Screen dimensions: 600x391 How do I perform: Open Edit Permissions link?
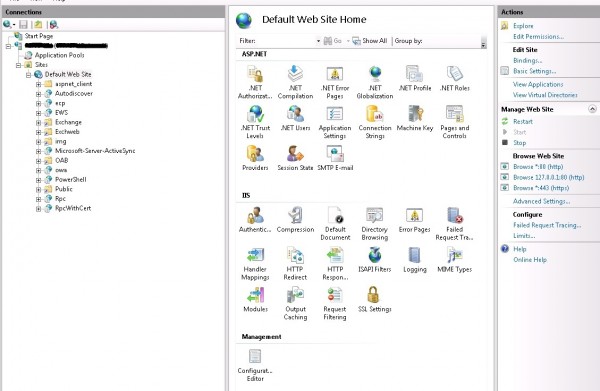coord(538,36)
